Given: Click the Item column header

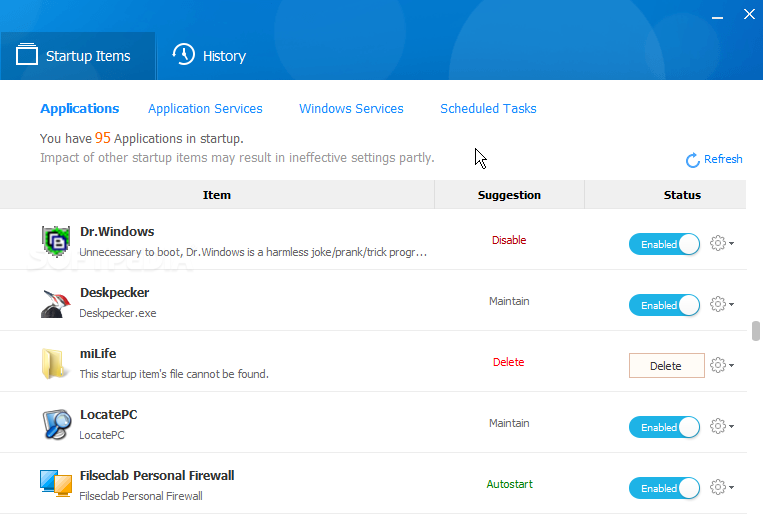Looking at the screenshot, I should click(217, 195).
